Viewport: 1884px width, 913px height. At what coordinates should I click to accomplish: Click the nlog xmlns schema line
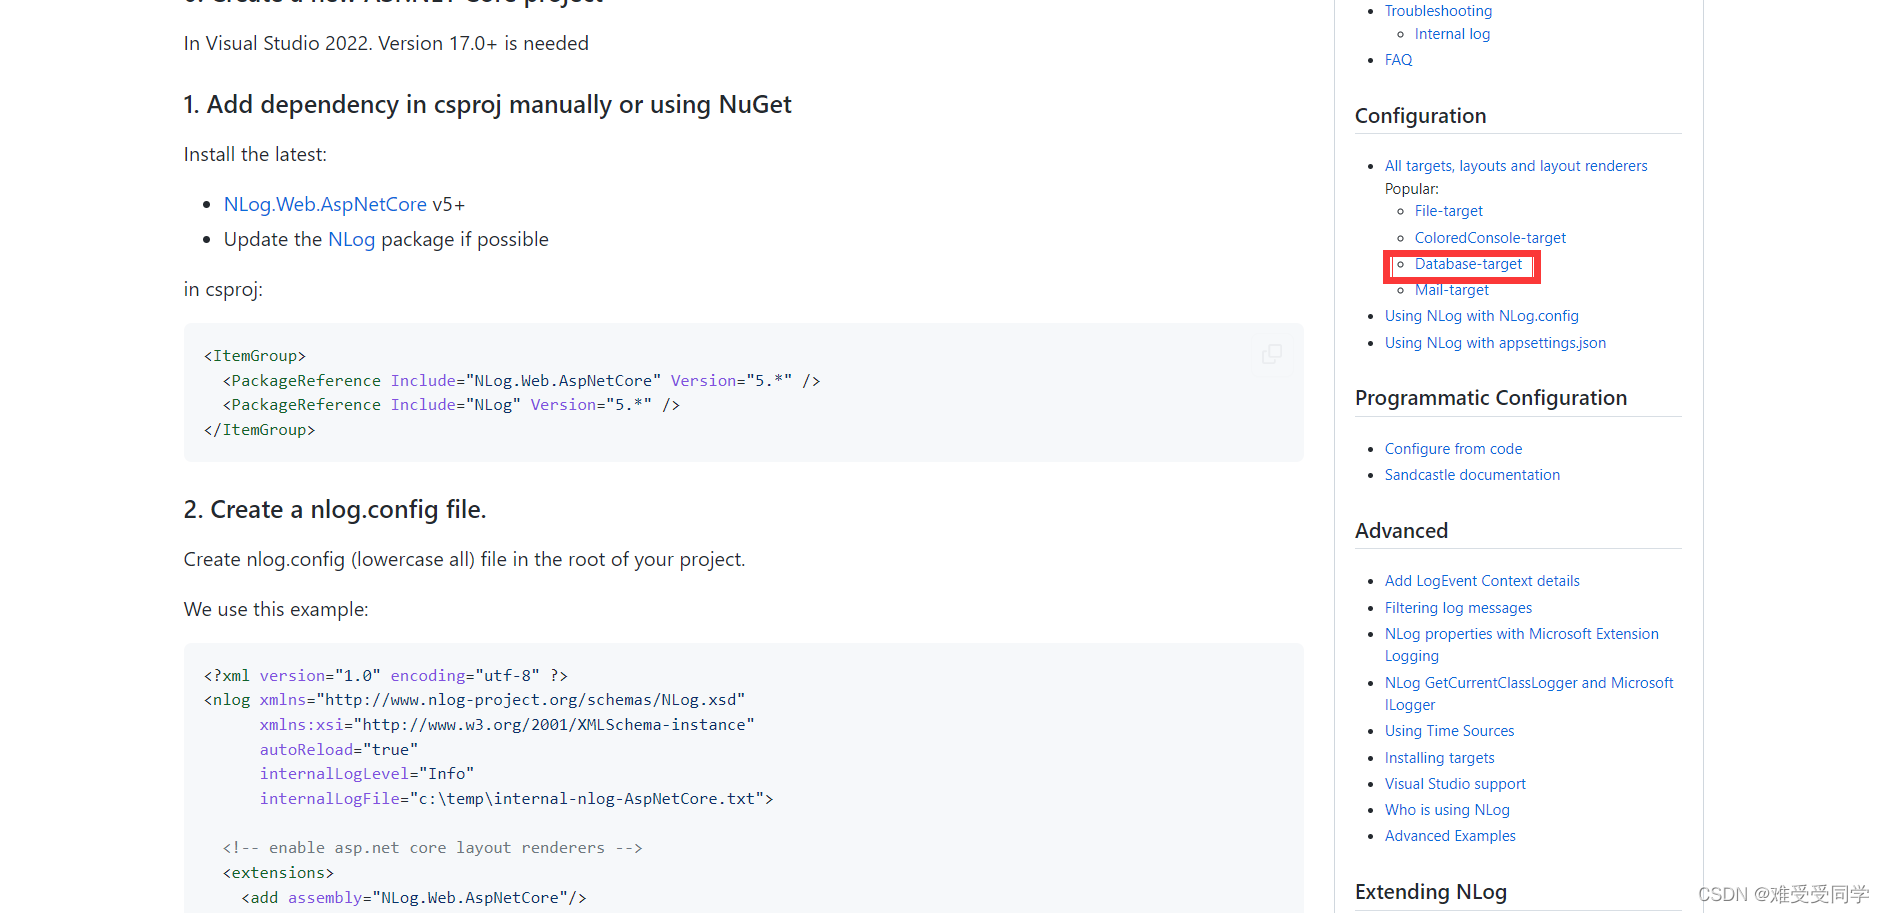[x=475, y=700]
